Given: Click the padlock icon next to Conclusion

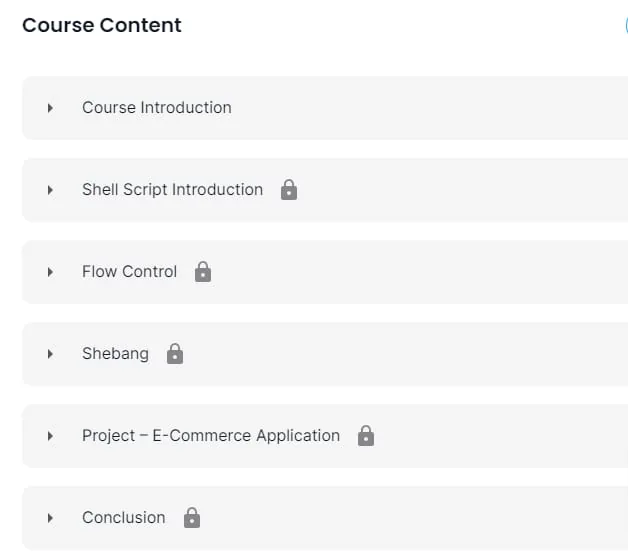Looking at the screenshot, I should [192, 518].
